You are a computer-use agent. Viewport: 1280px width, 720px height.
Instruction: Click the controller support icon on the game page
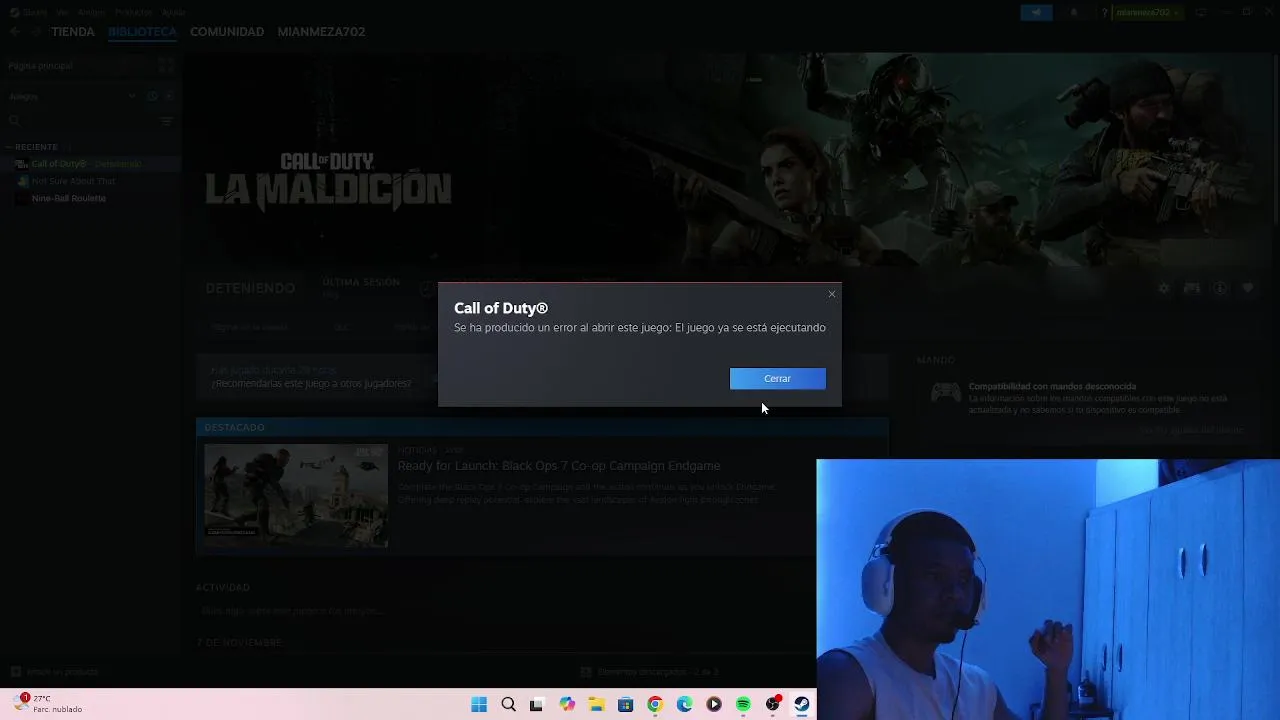pyautogui.click(x=1192, y=288)
